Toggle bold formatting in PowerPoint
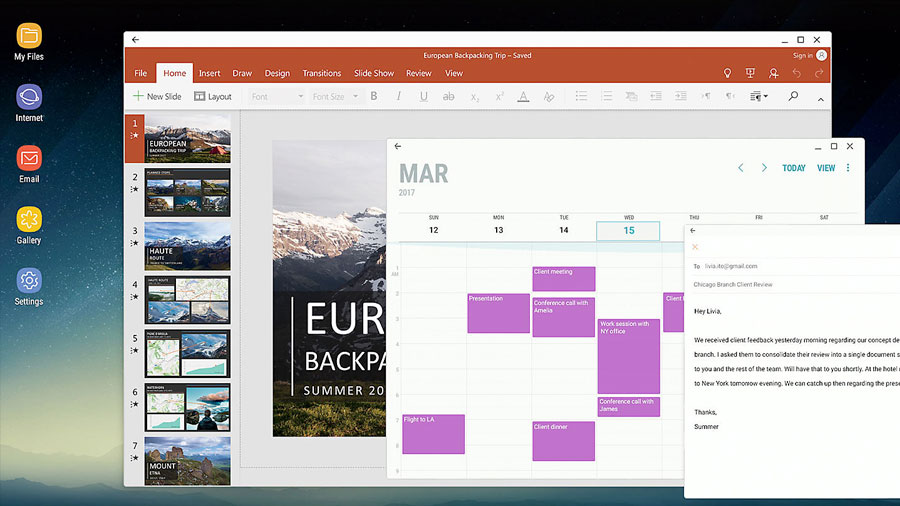The image size is (900, 506). [374, 96]
